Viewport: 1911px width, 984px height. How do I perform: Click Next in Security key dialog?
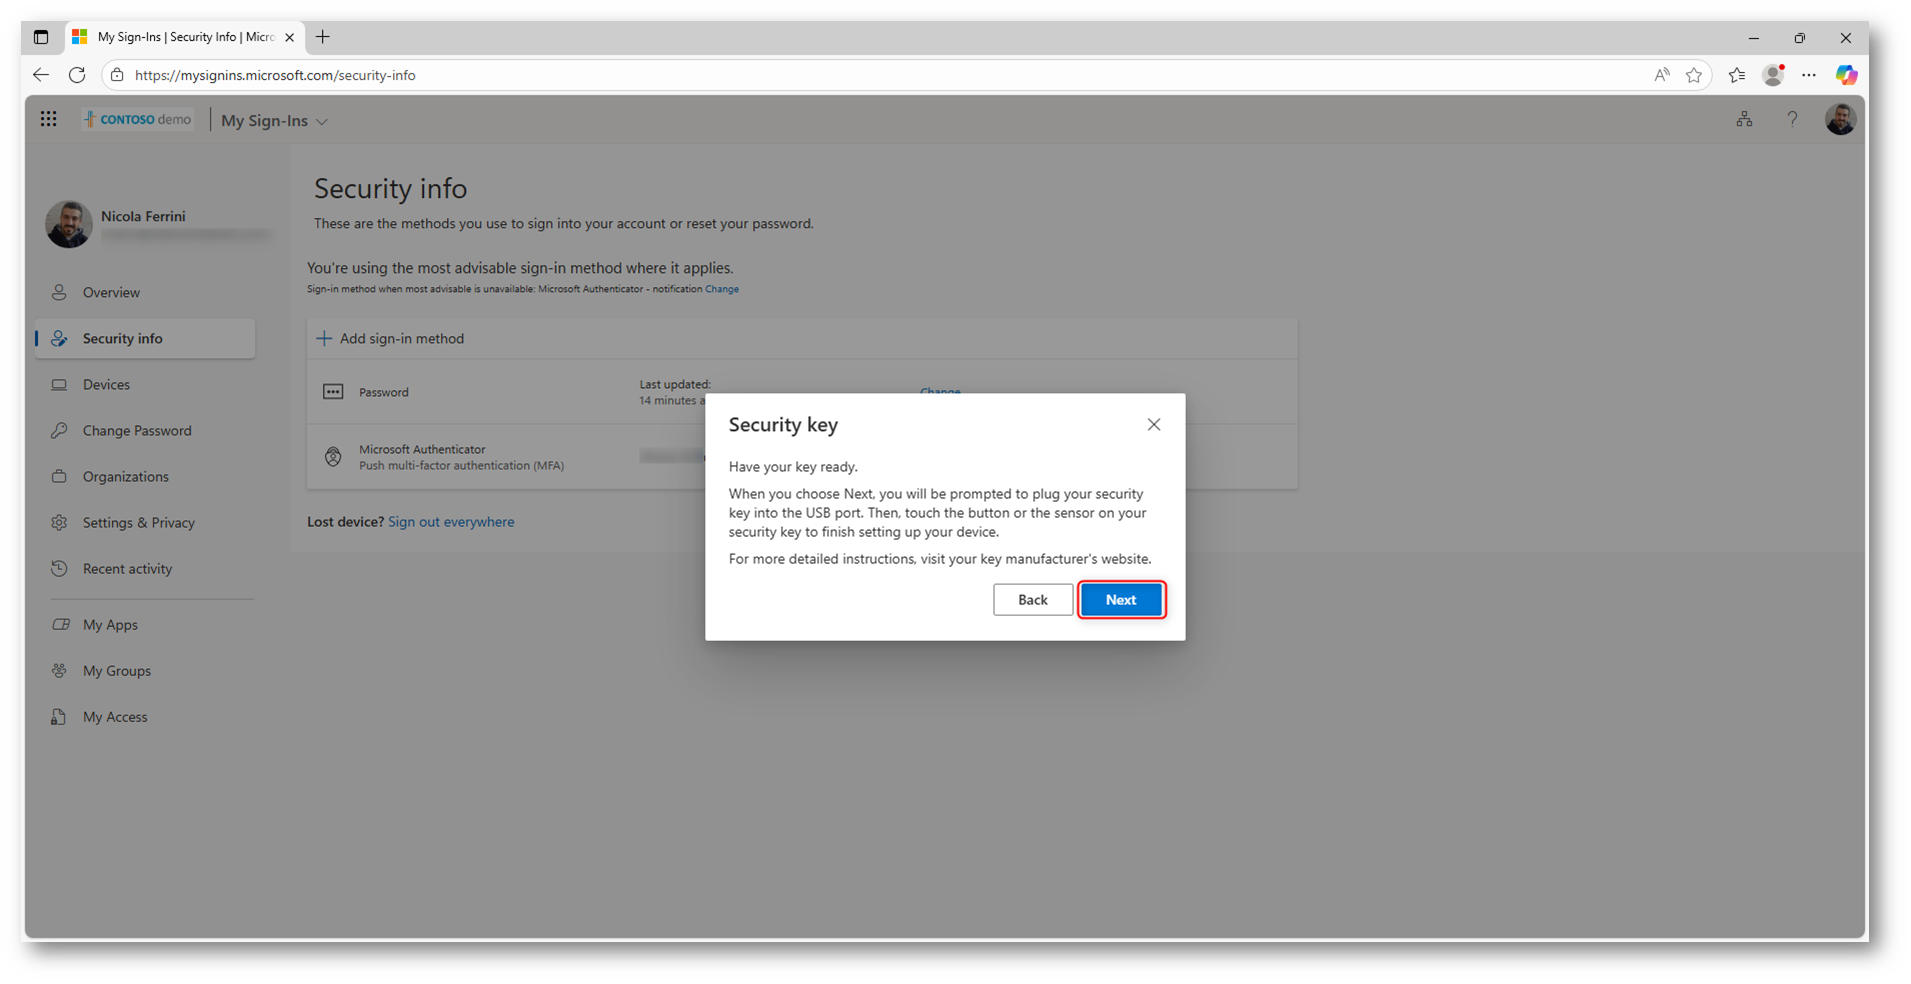tap(1121, 600)
